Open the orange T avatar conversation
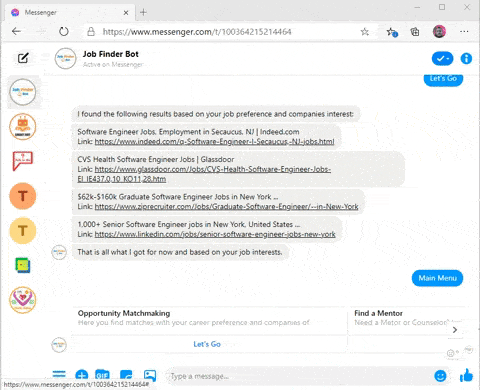 [23, 196]
